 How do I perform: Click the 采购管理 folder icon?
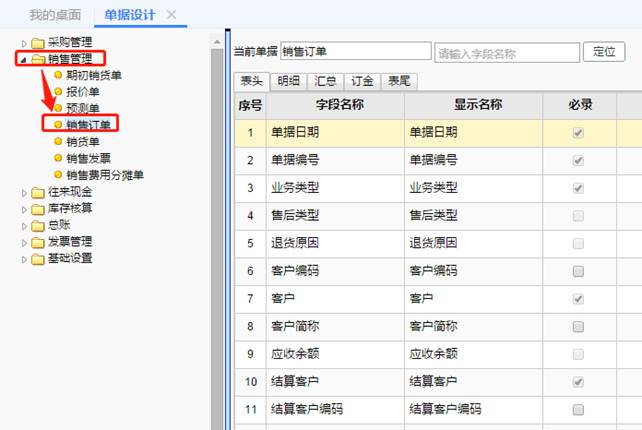coord(38,43)
